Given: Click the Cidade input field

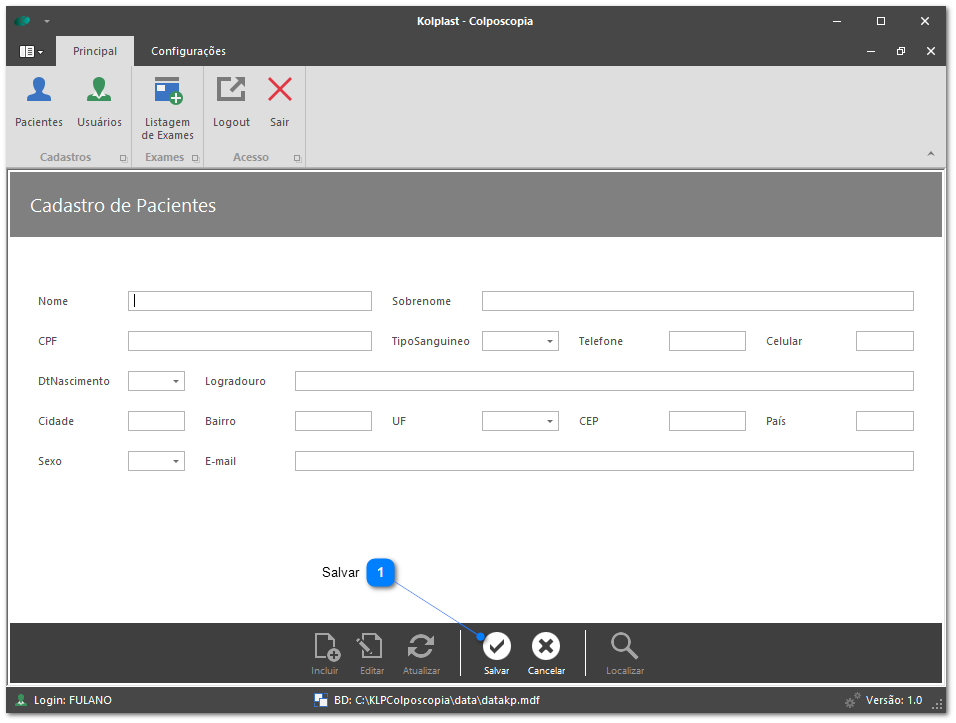Looking at the screenshot, I should tap(156, 421).
